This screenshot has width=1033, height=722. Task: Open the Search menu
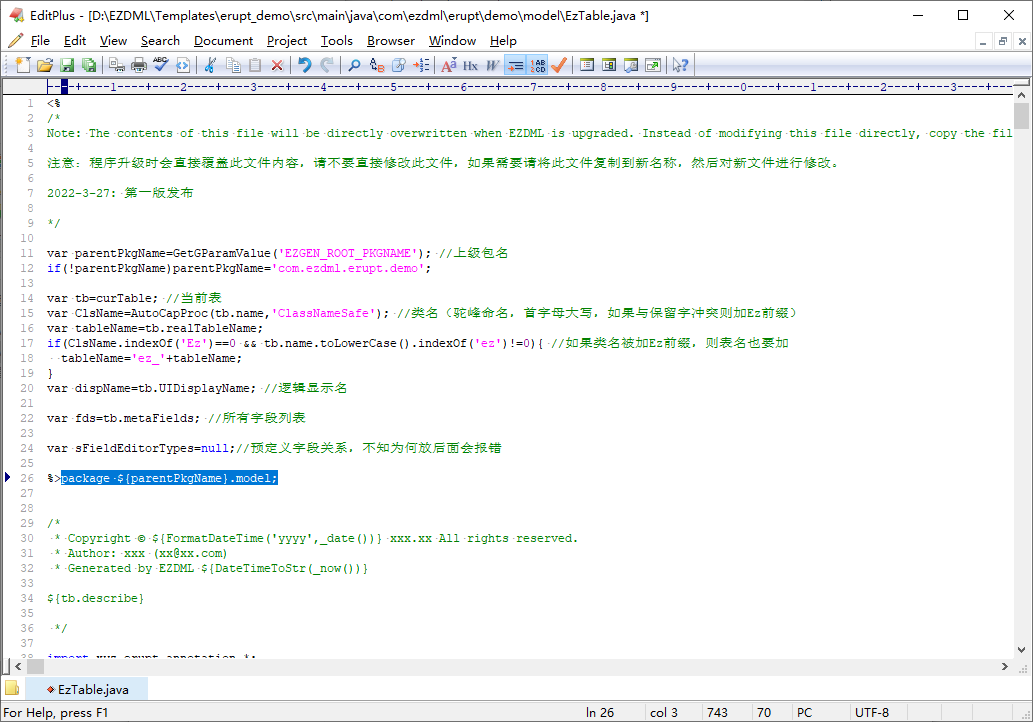pos(160,41)
